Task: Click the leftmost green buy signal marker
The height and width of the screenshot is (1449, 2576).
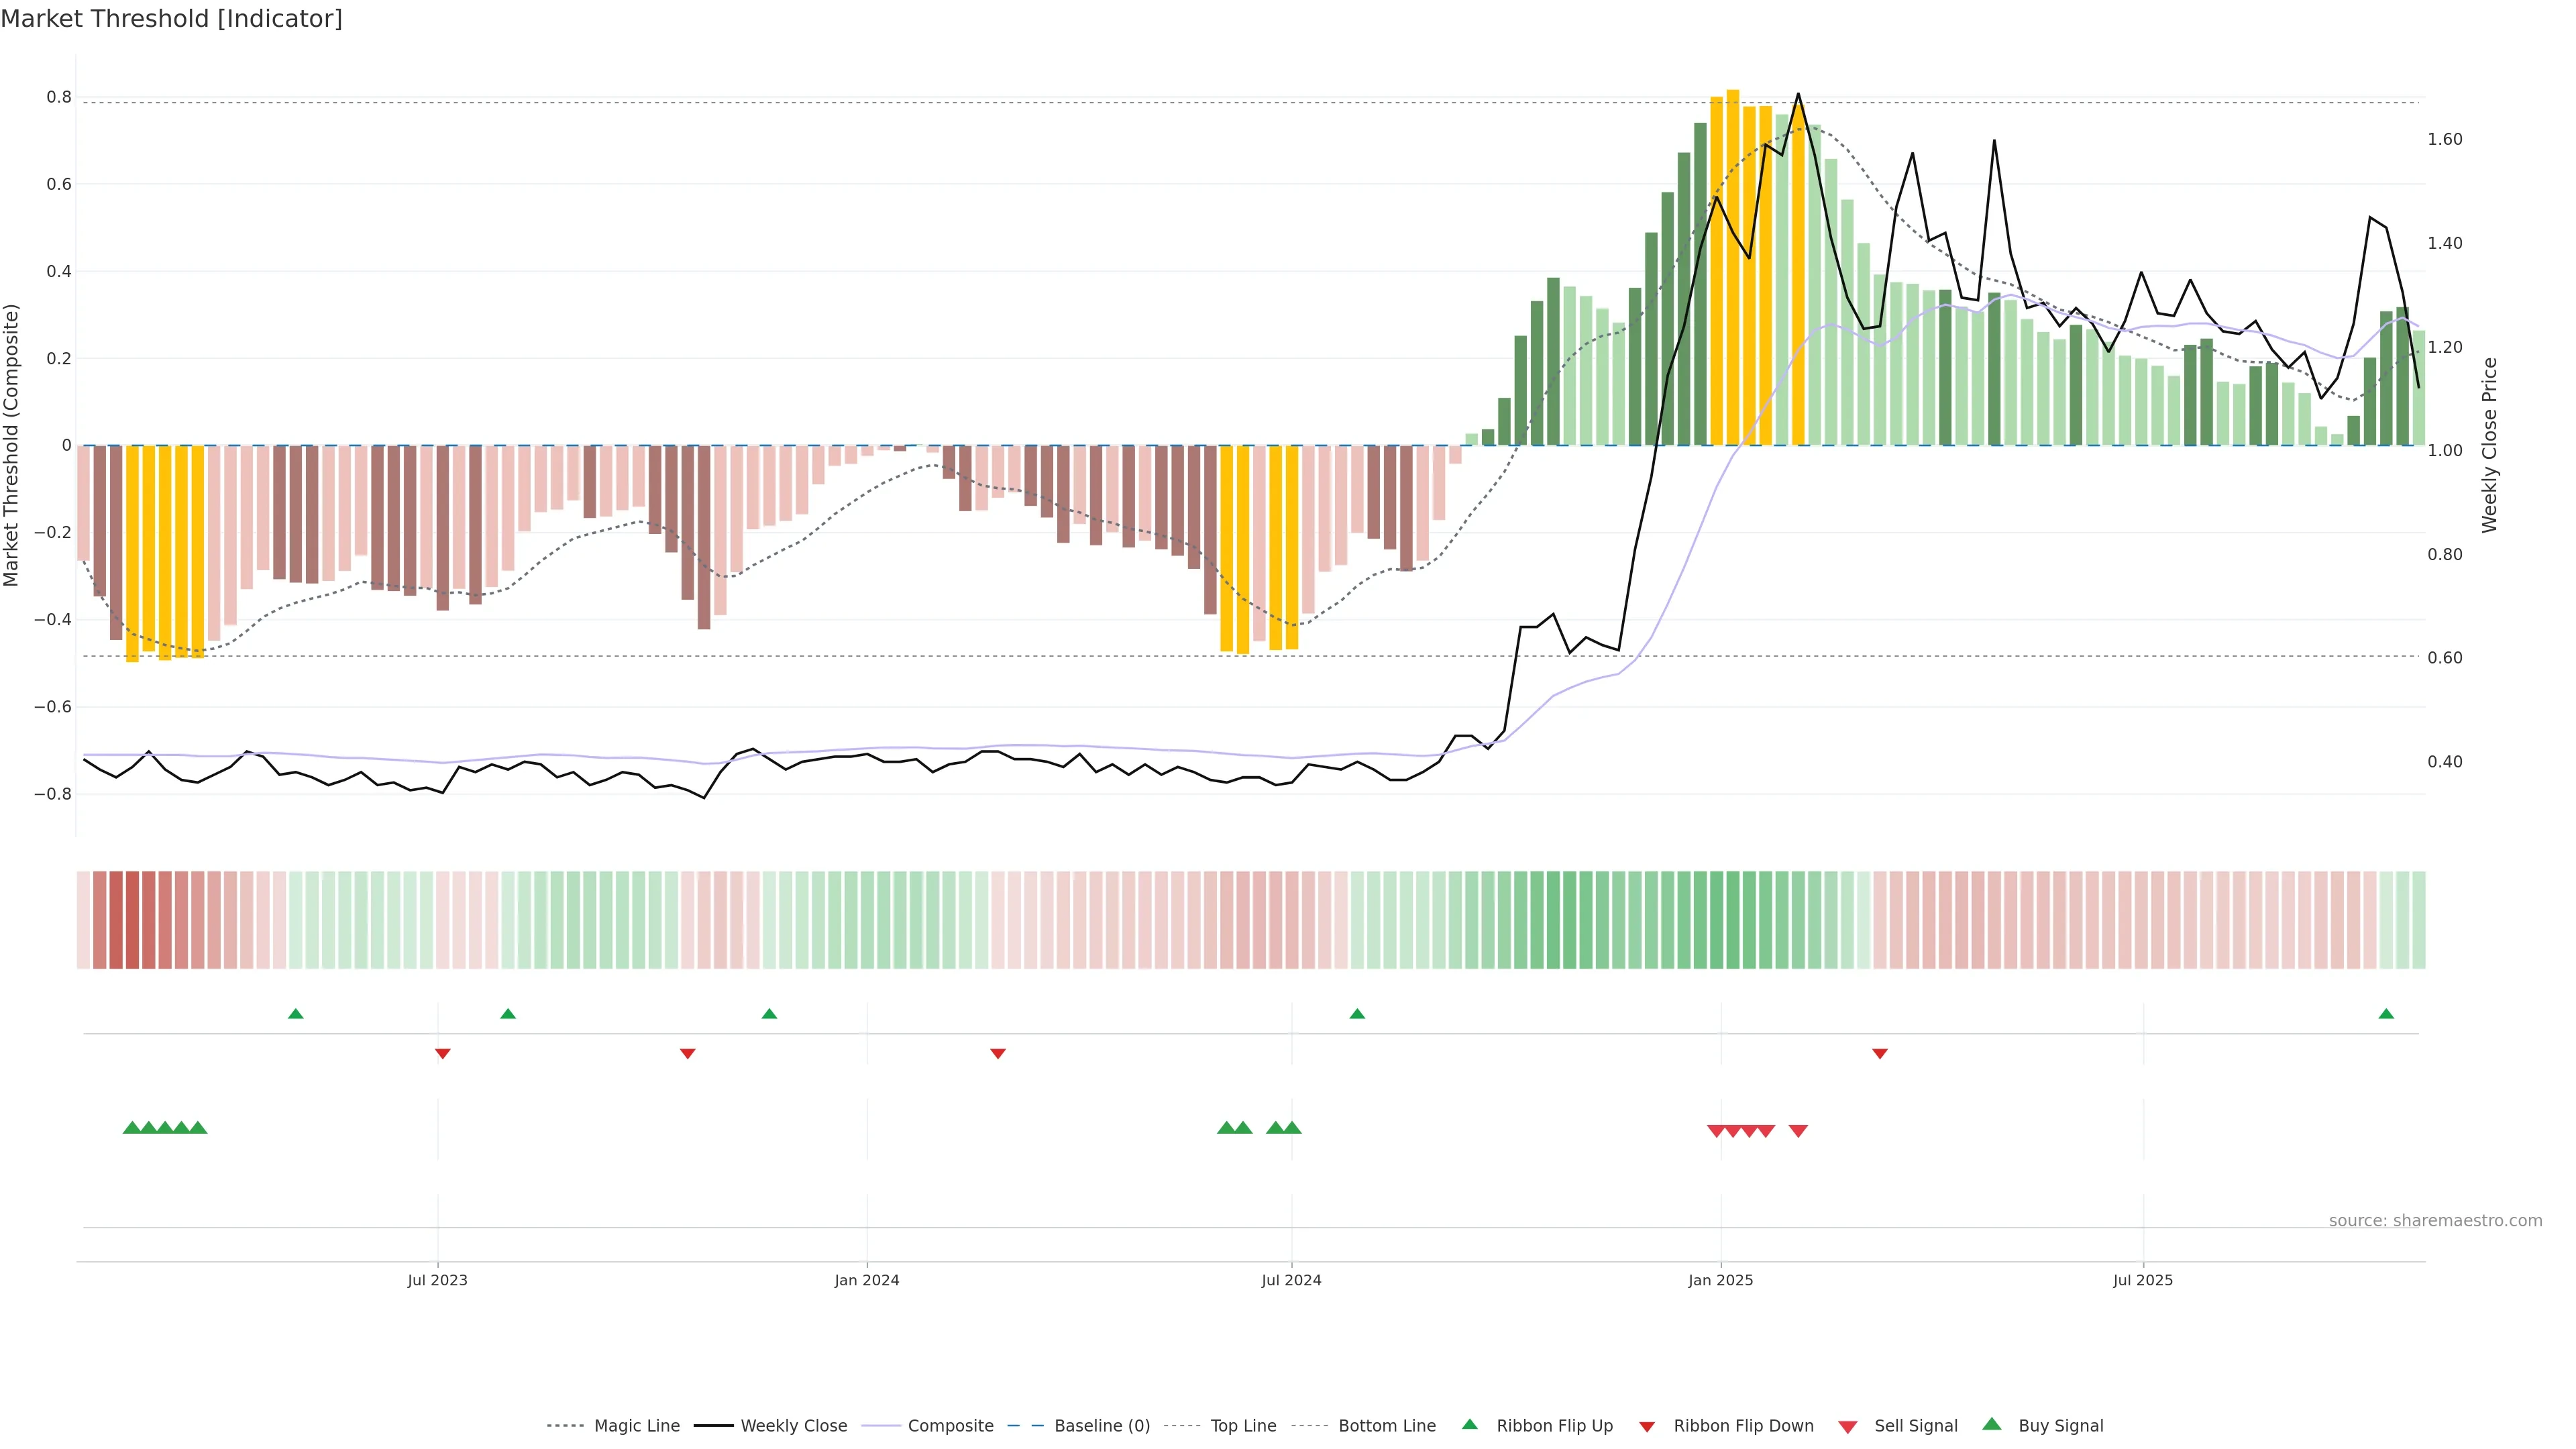Action: point(132,1128)
